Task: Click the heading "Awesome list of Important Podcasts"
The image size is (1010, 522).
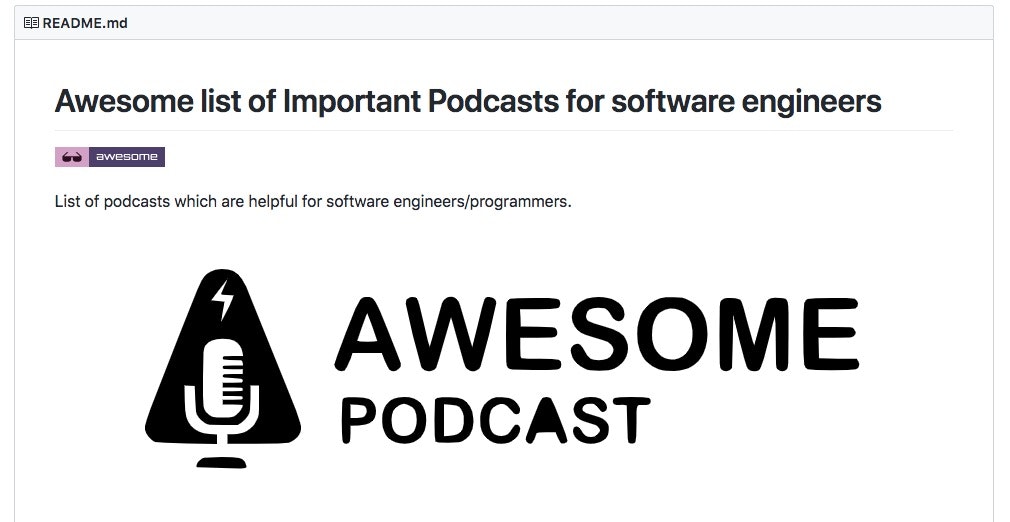Action: click(x=468, y=101)
